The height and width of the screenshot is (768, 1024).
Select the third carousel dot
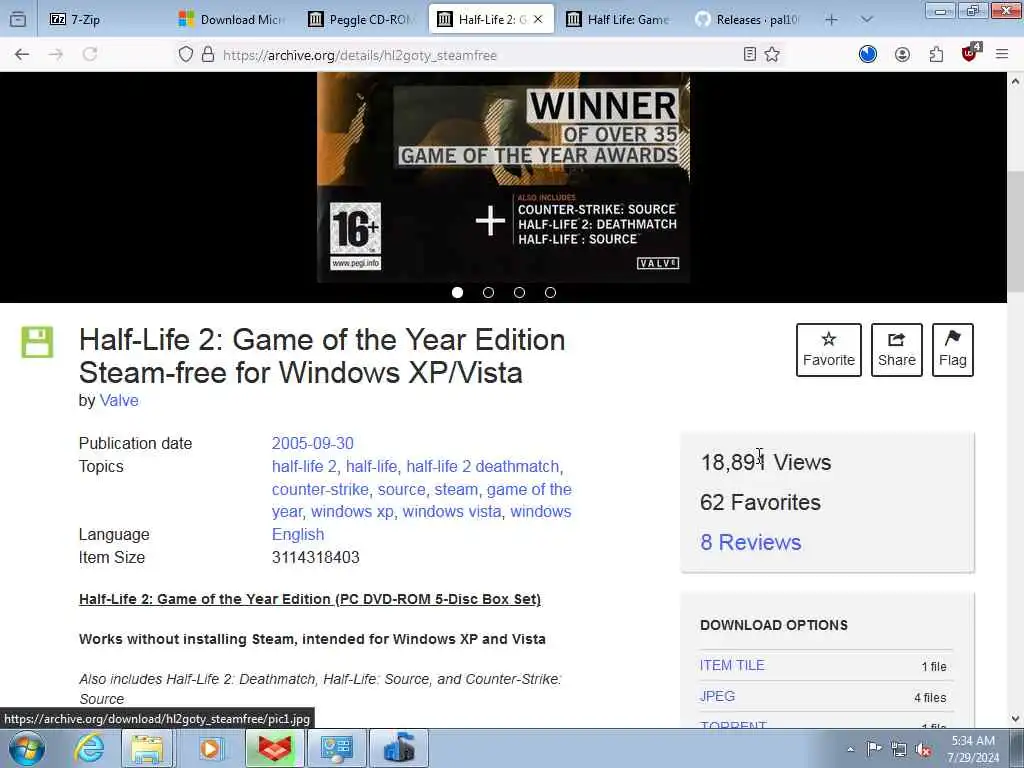519,293
